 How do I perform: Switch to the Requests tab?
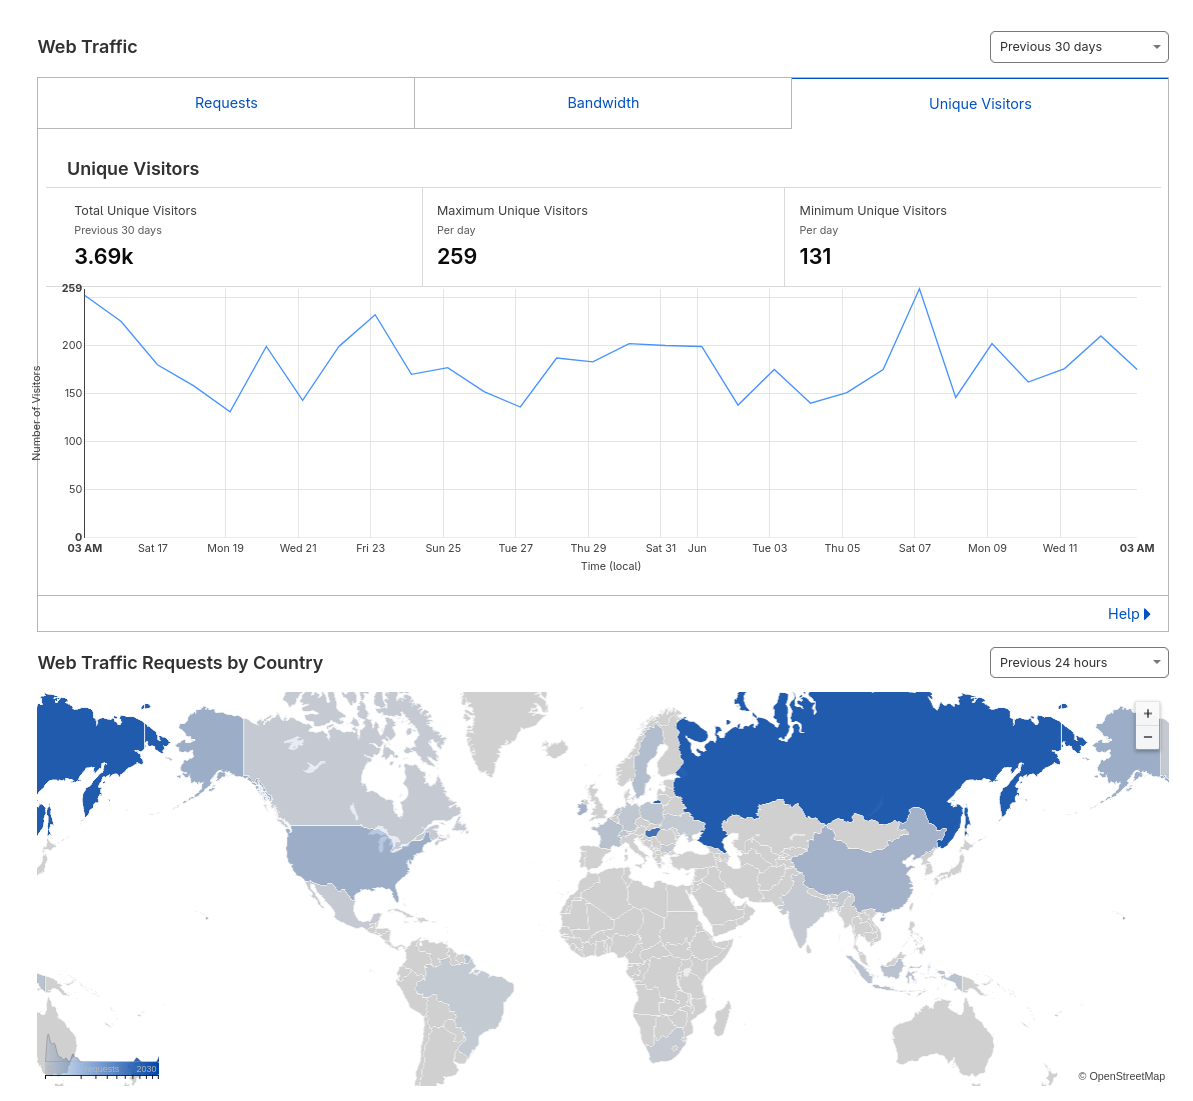(226, 103)
